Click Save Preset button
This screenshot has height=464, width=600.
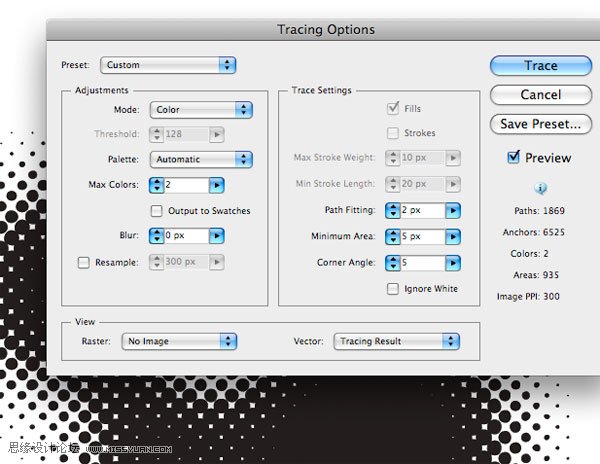(x=541, y=124)
